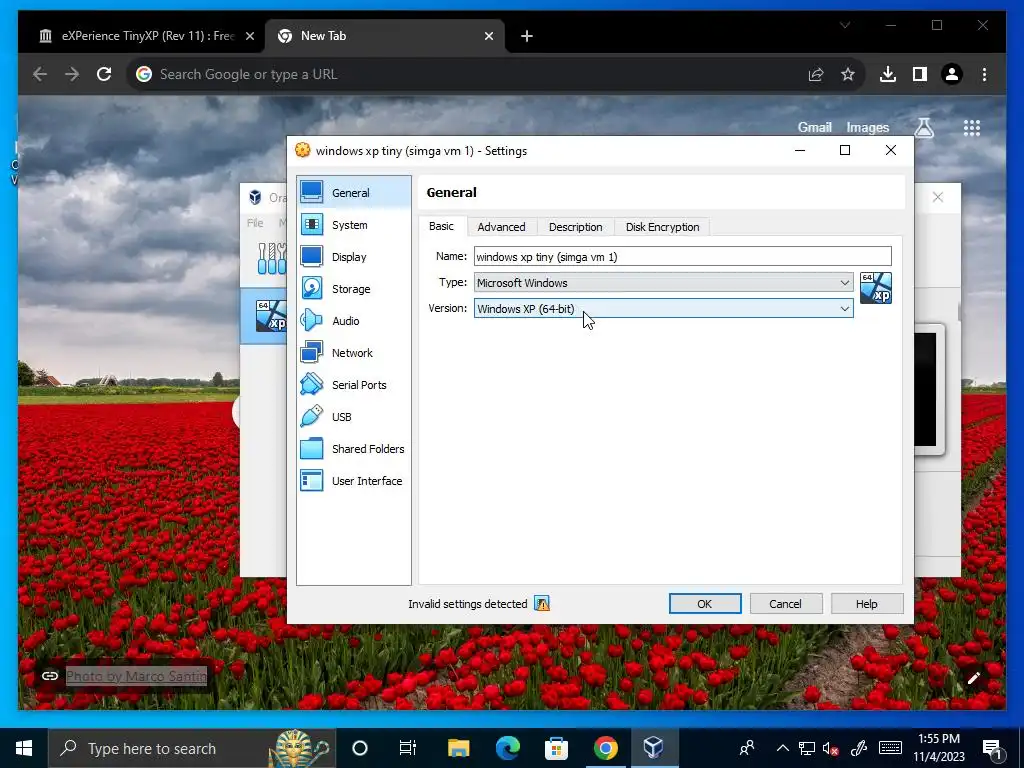
Task: Click the Chrome downloads icon
Action: [x=888, y=74]
